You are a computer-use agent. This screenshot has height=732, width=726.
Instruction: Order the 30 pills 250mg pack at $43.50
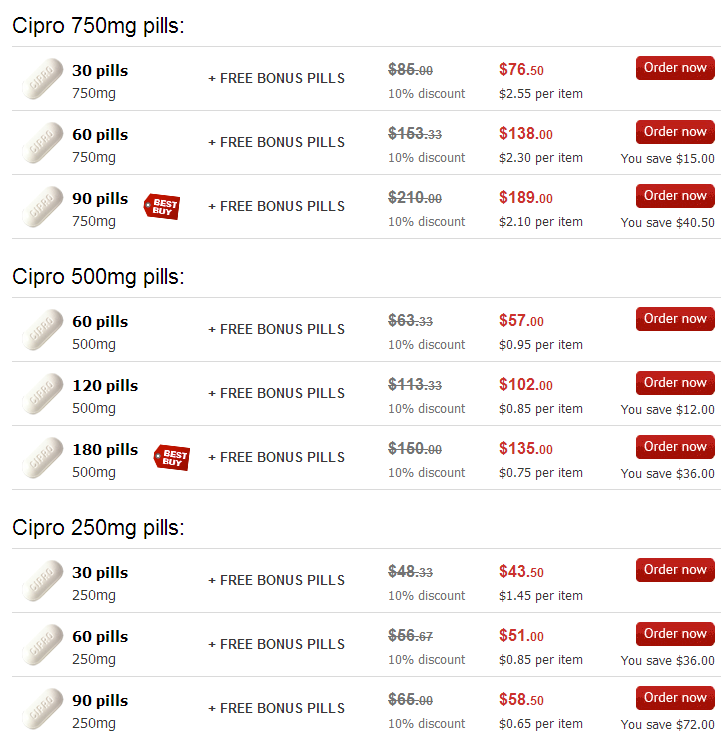[x=675, y=570]
